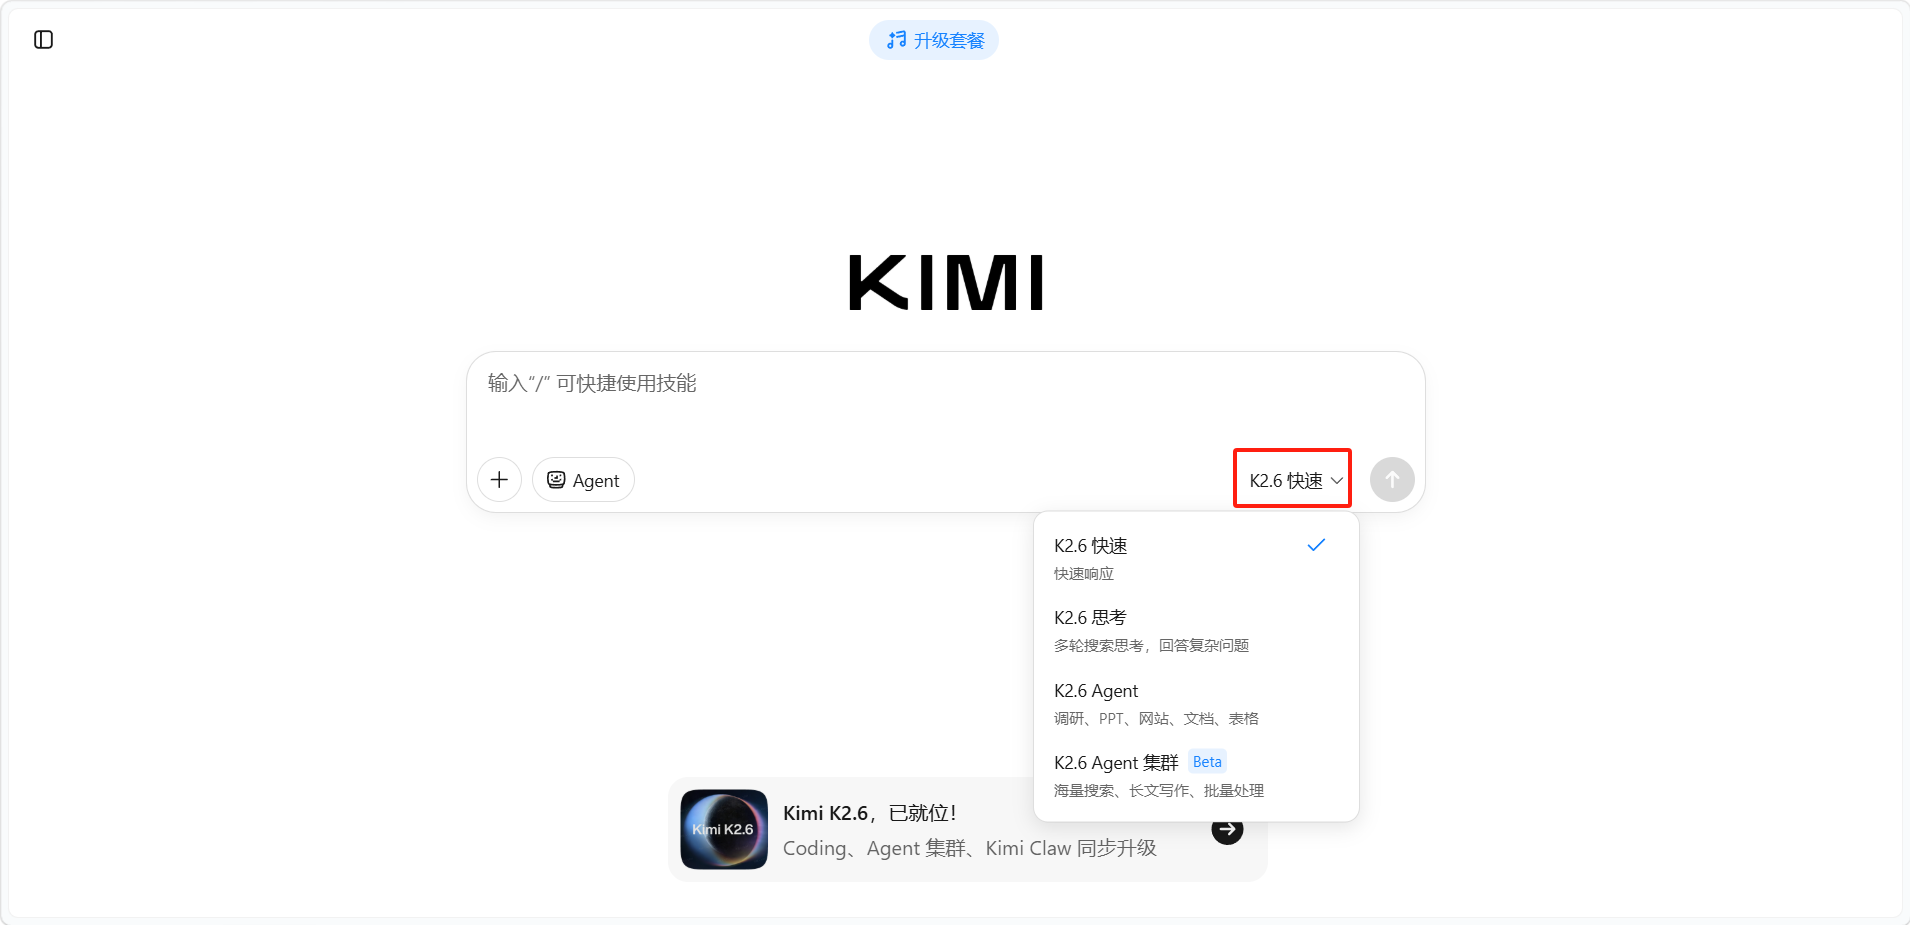Viewport: 1910px width, 925px height.
Task: Collapse the model selector chevron arrow
Action: click(x=1336, y=481)
